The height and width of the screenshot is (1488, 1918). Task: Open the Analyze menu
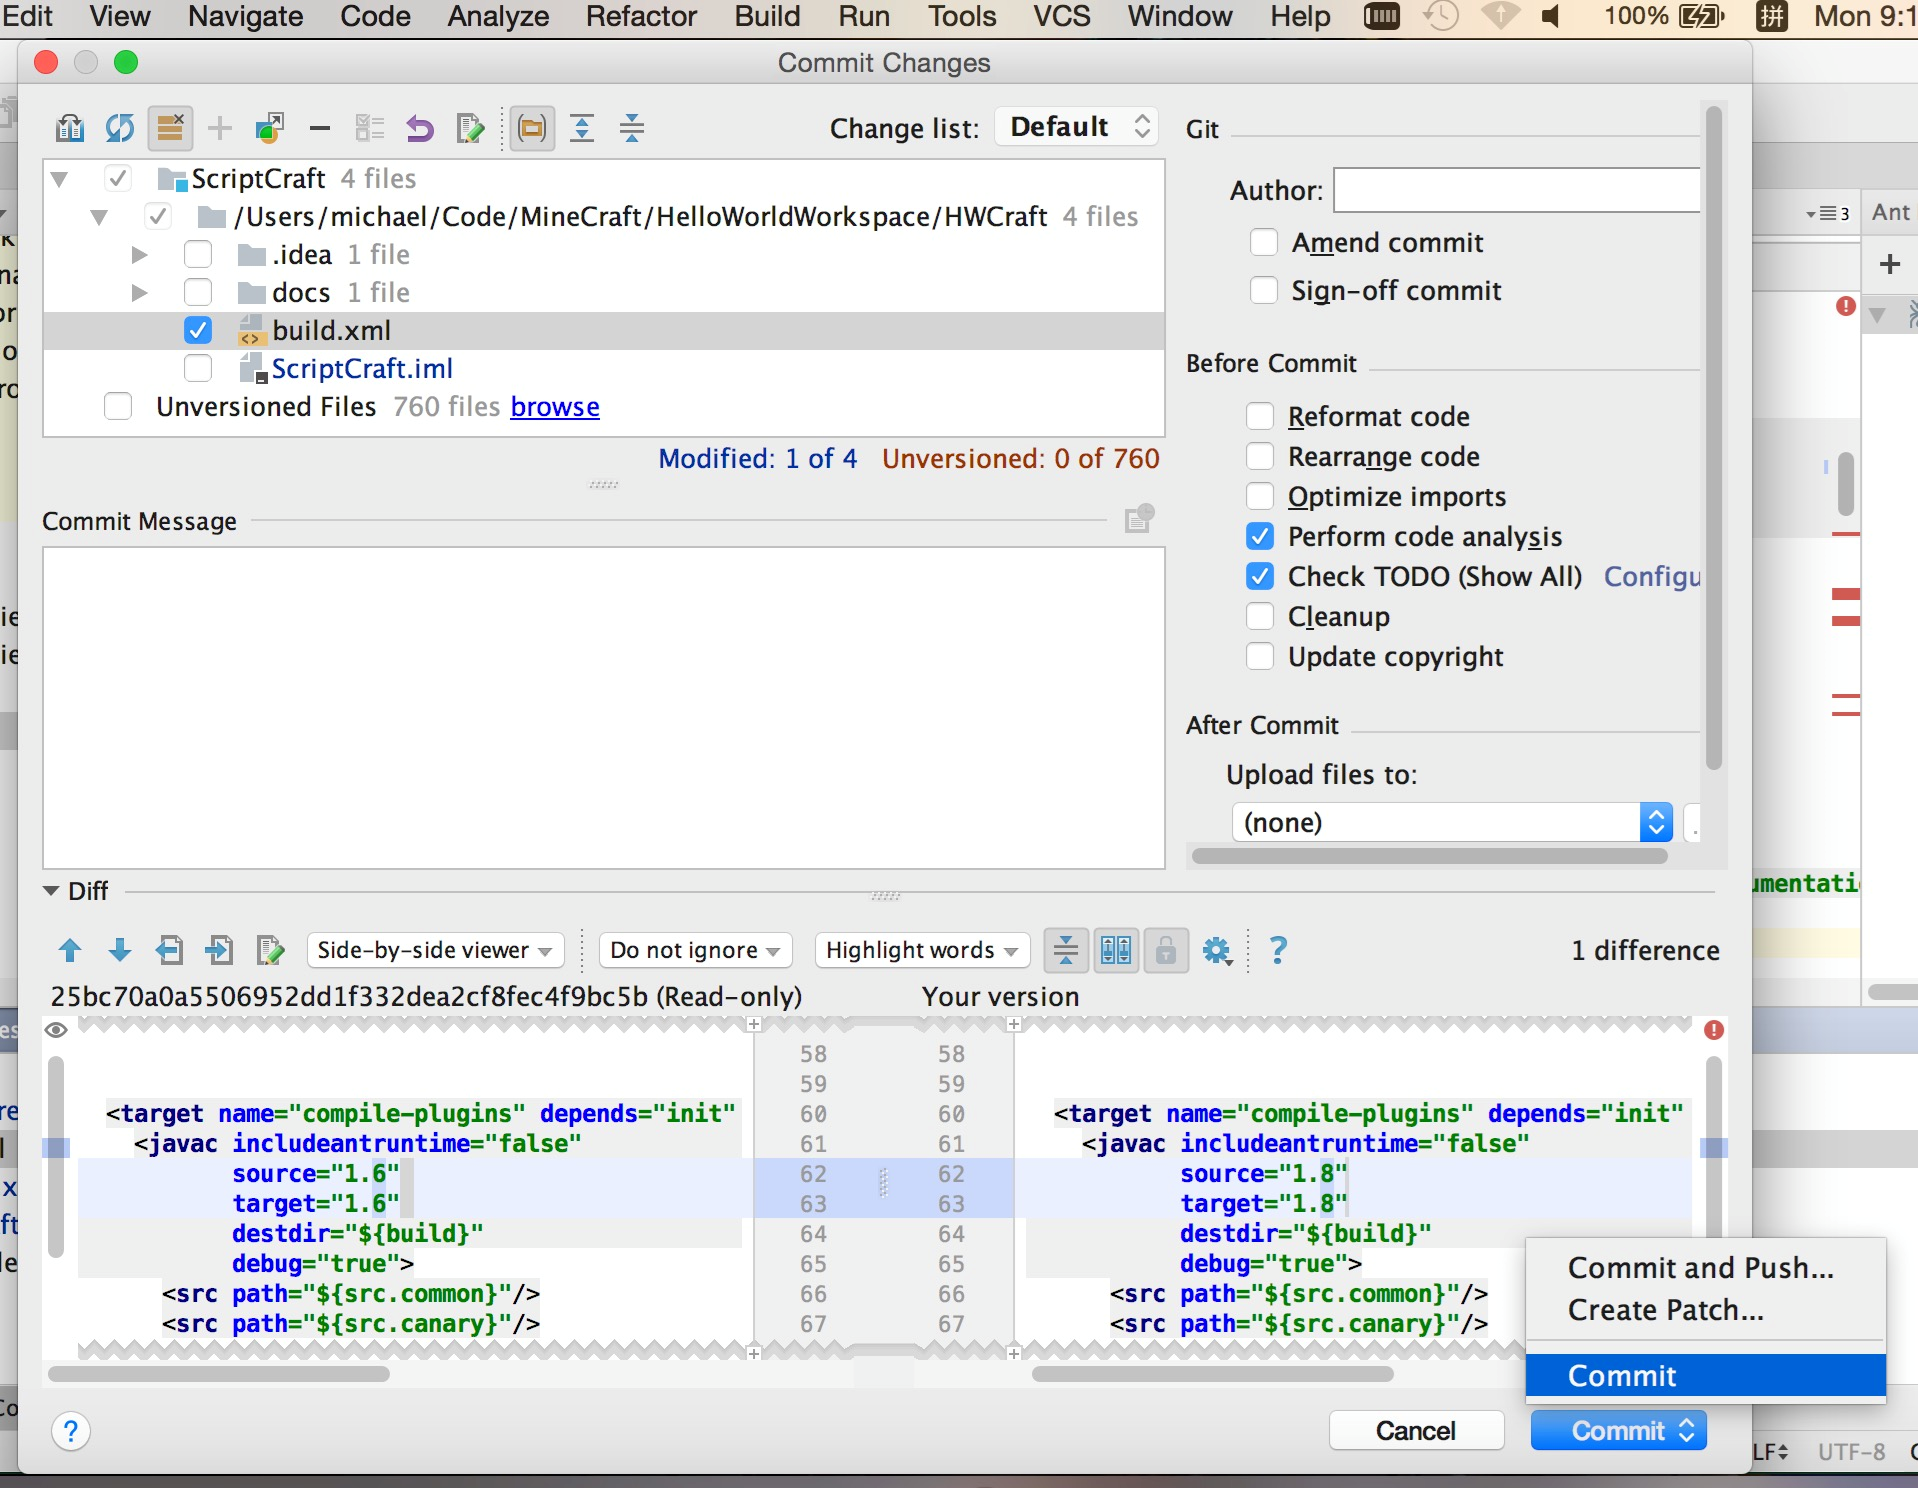point(498,17)
